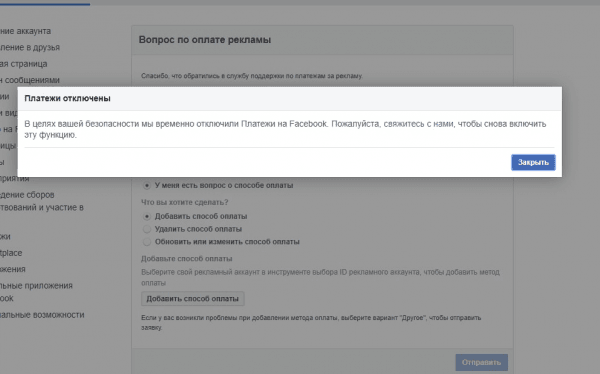Click note 'Если у вас возникли проблемы'
600x374 pixels.
click(x=311, y=322)
